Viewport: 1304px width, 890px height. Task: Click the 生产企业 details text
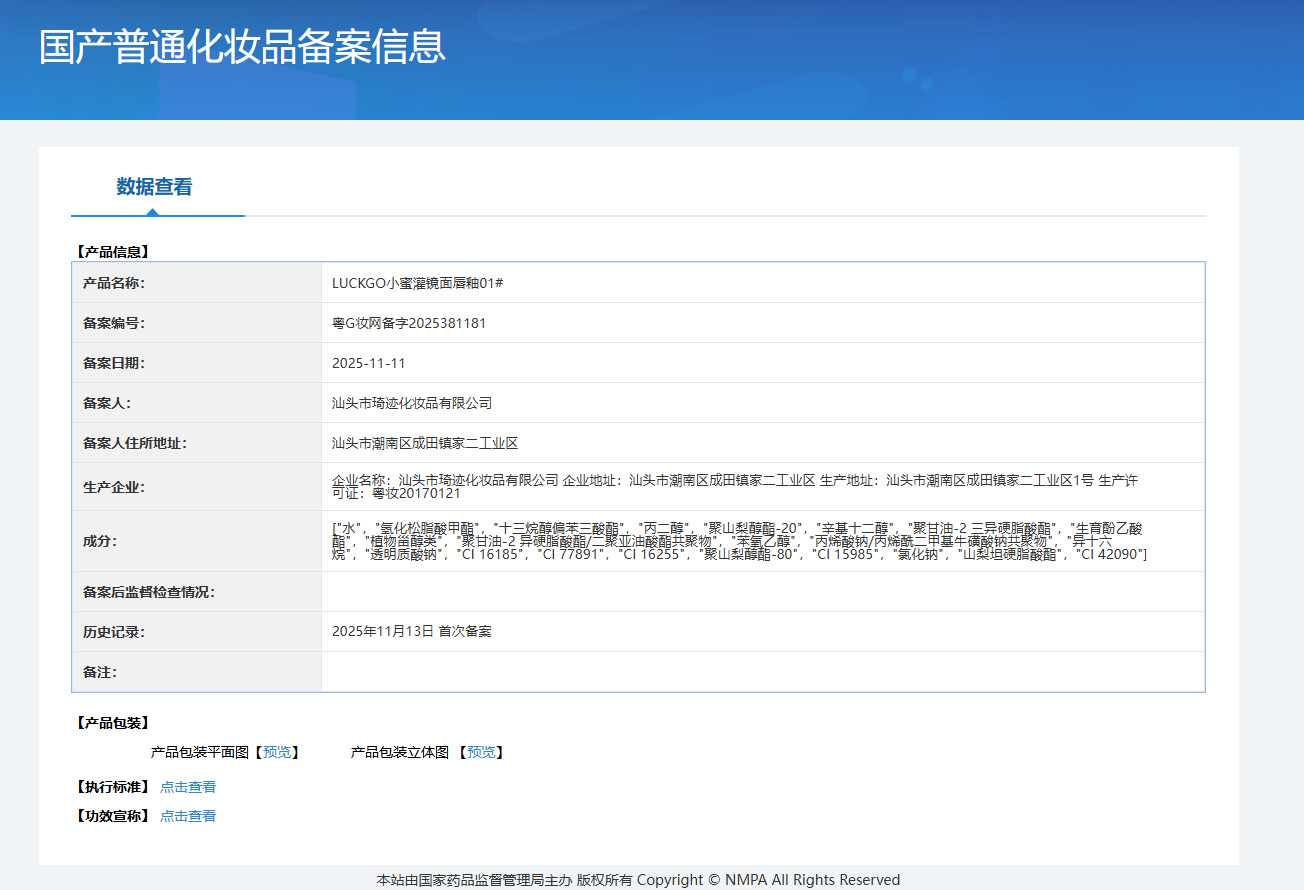735,487
